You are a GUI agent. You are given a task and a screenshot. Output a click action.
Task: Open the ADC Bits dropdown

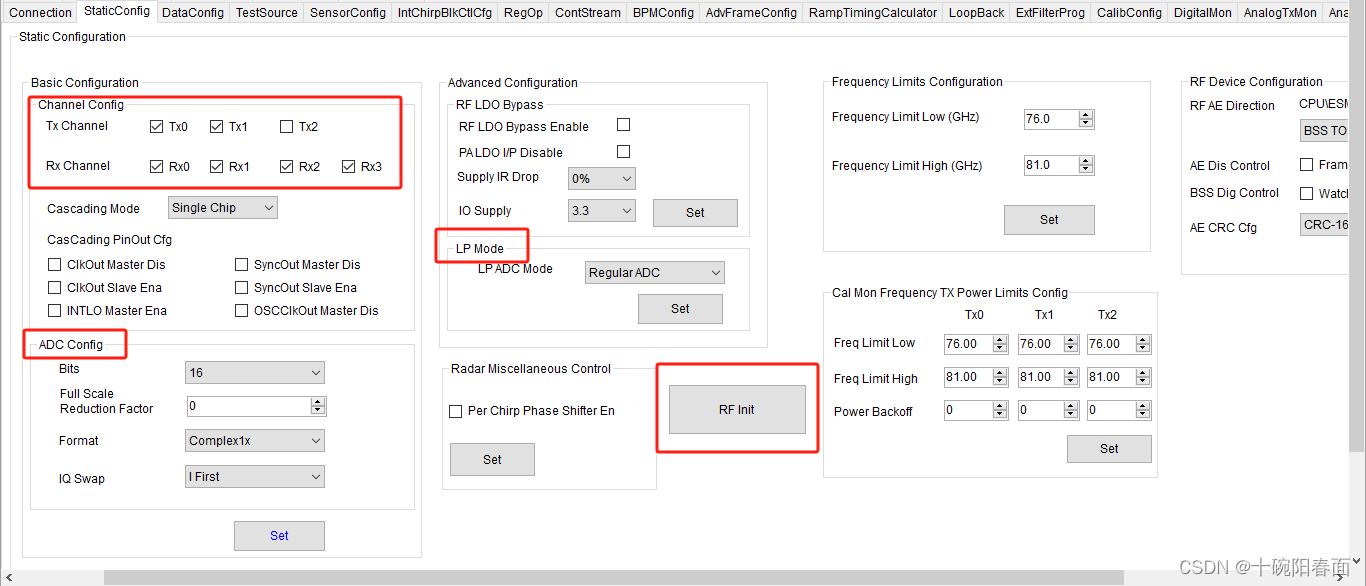pos(255,373)
